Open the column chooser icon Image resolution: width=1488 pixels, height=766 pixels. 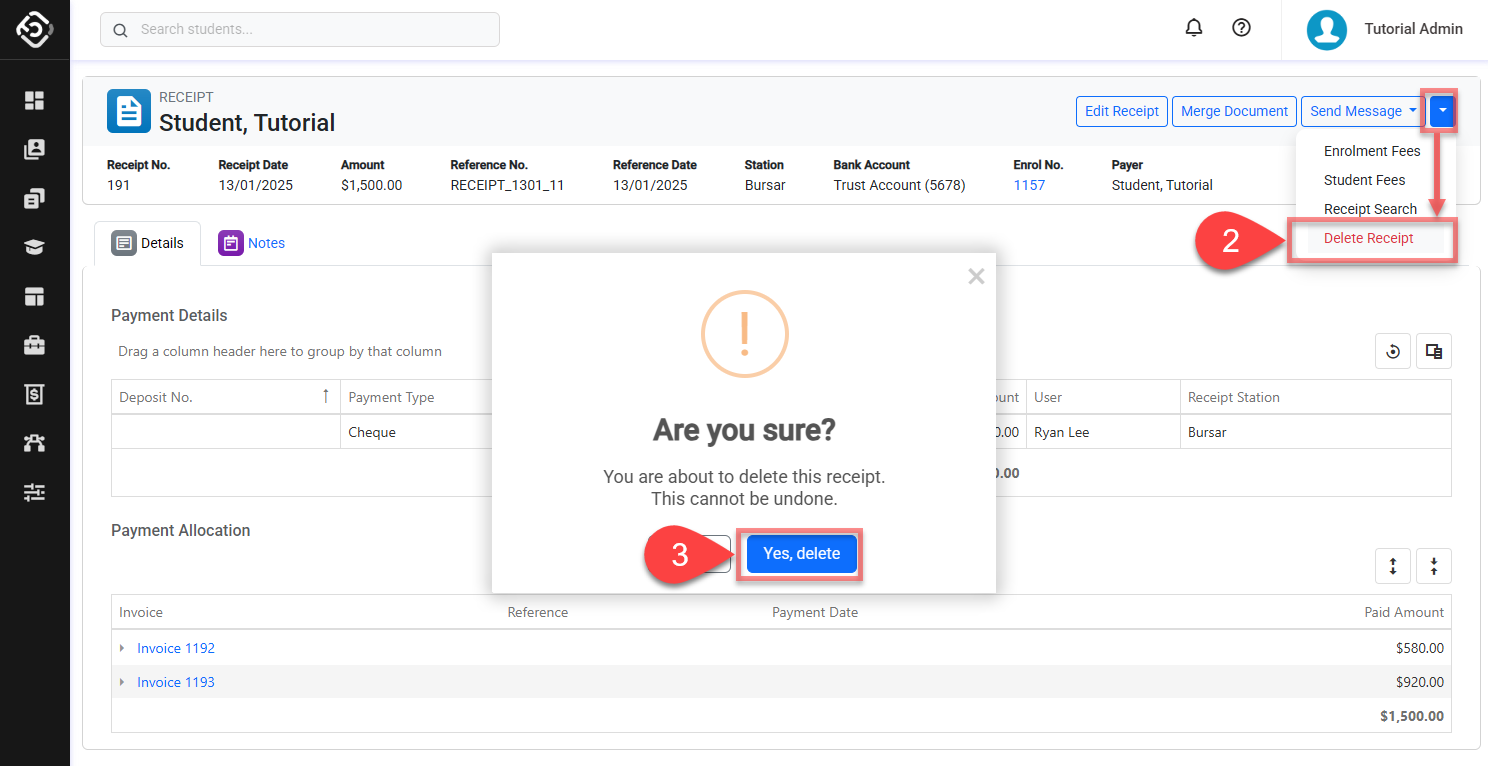click(x=1433, y=351)
